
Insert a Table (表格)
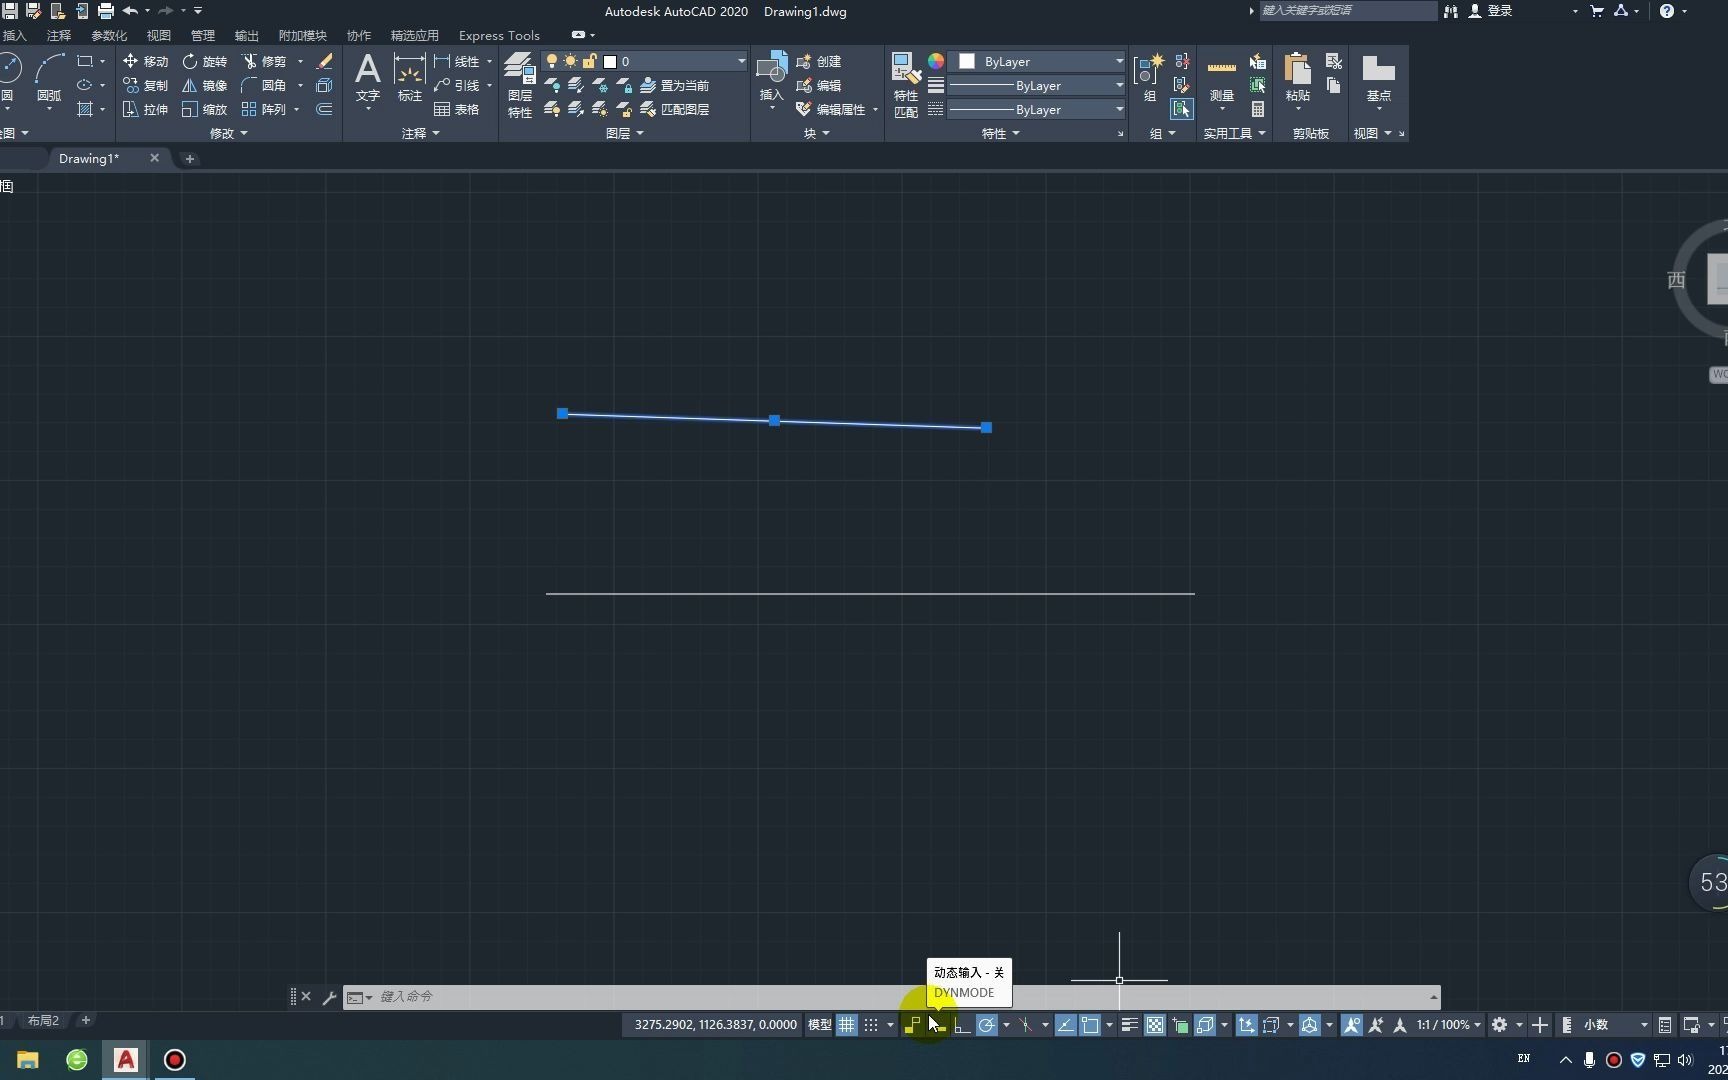pos(457,109)
